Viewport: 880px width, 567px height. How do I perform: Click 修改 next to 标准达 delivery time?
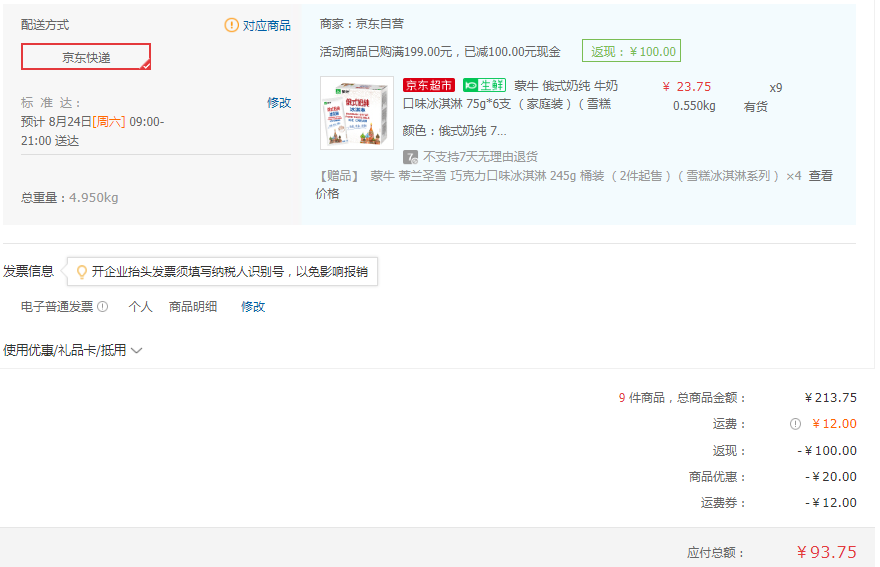click(279, 103)
